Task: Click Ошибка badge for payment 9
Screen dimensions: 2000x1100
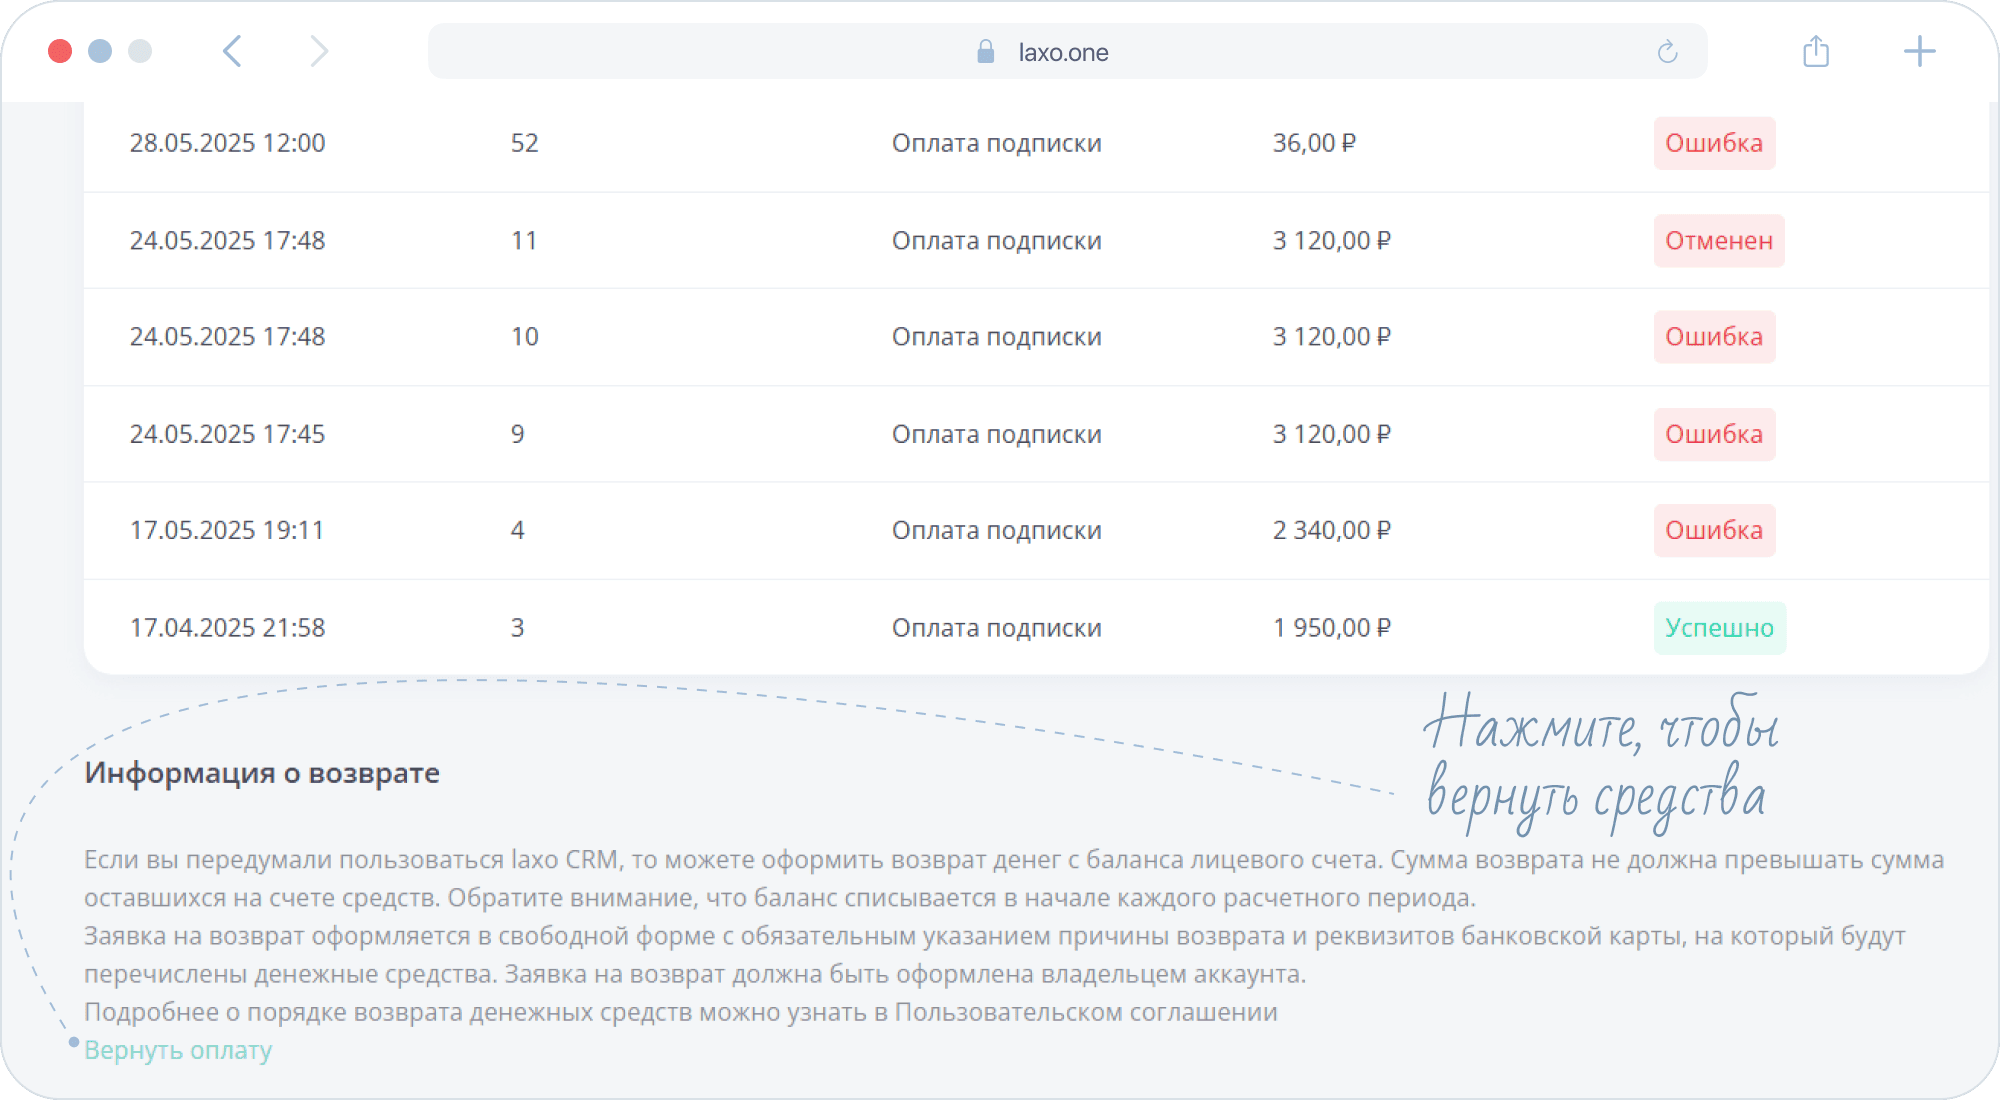Action: (x=1713, y=434)
